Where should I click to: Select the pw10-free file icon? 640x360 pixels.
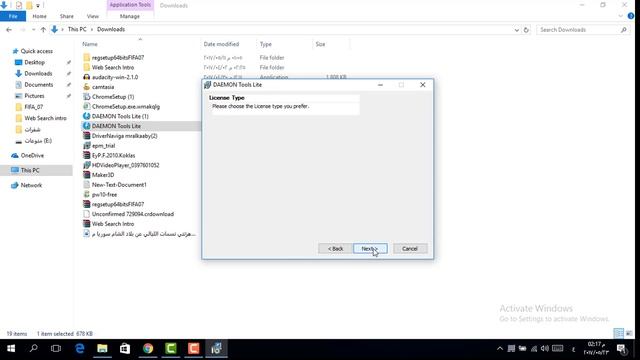pyautogui.click(x=87, y=195)
